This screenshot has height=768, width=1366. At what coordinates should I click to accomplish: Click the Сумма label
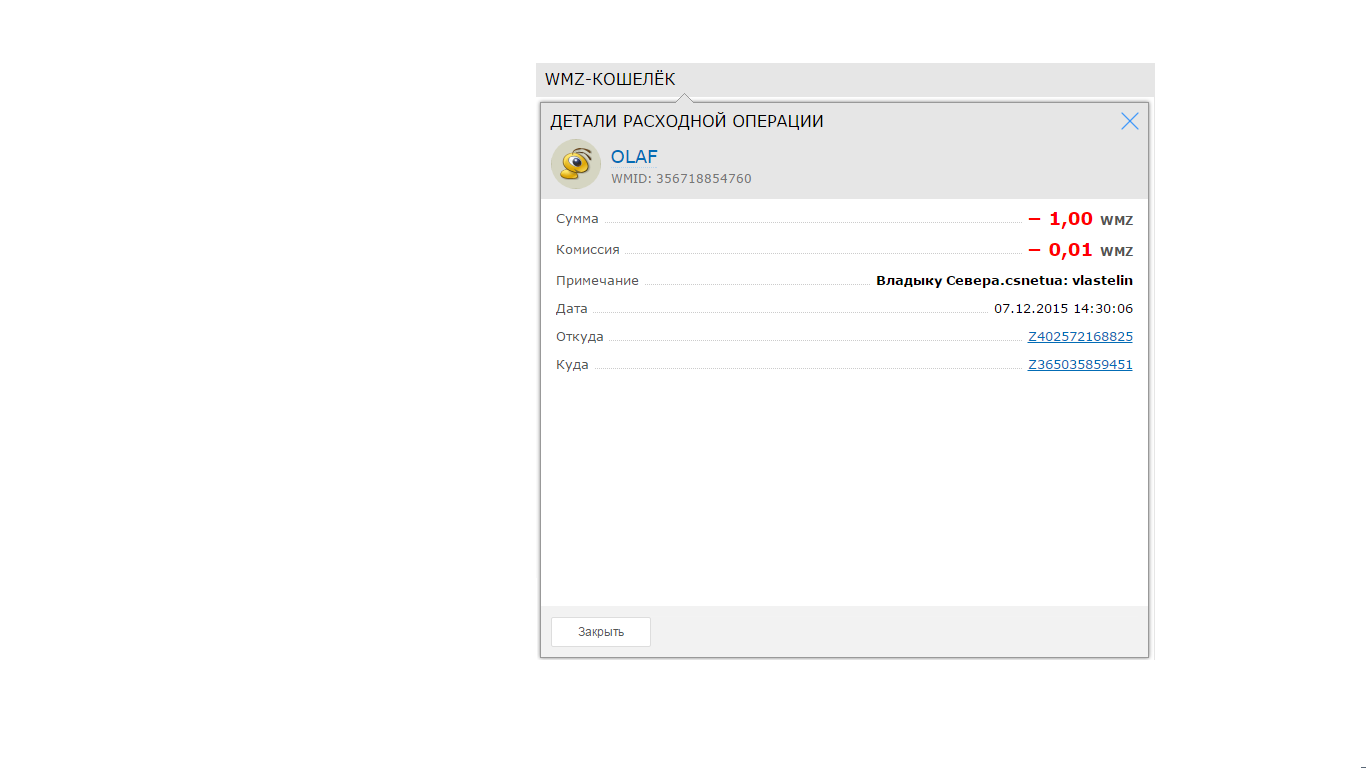point(577,219)
